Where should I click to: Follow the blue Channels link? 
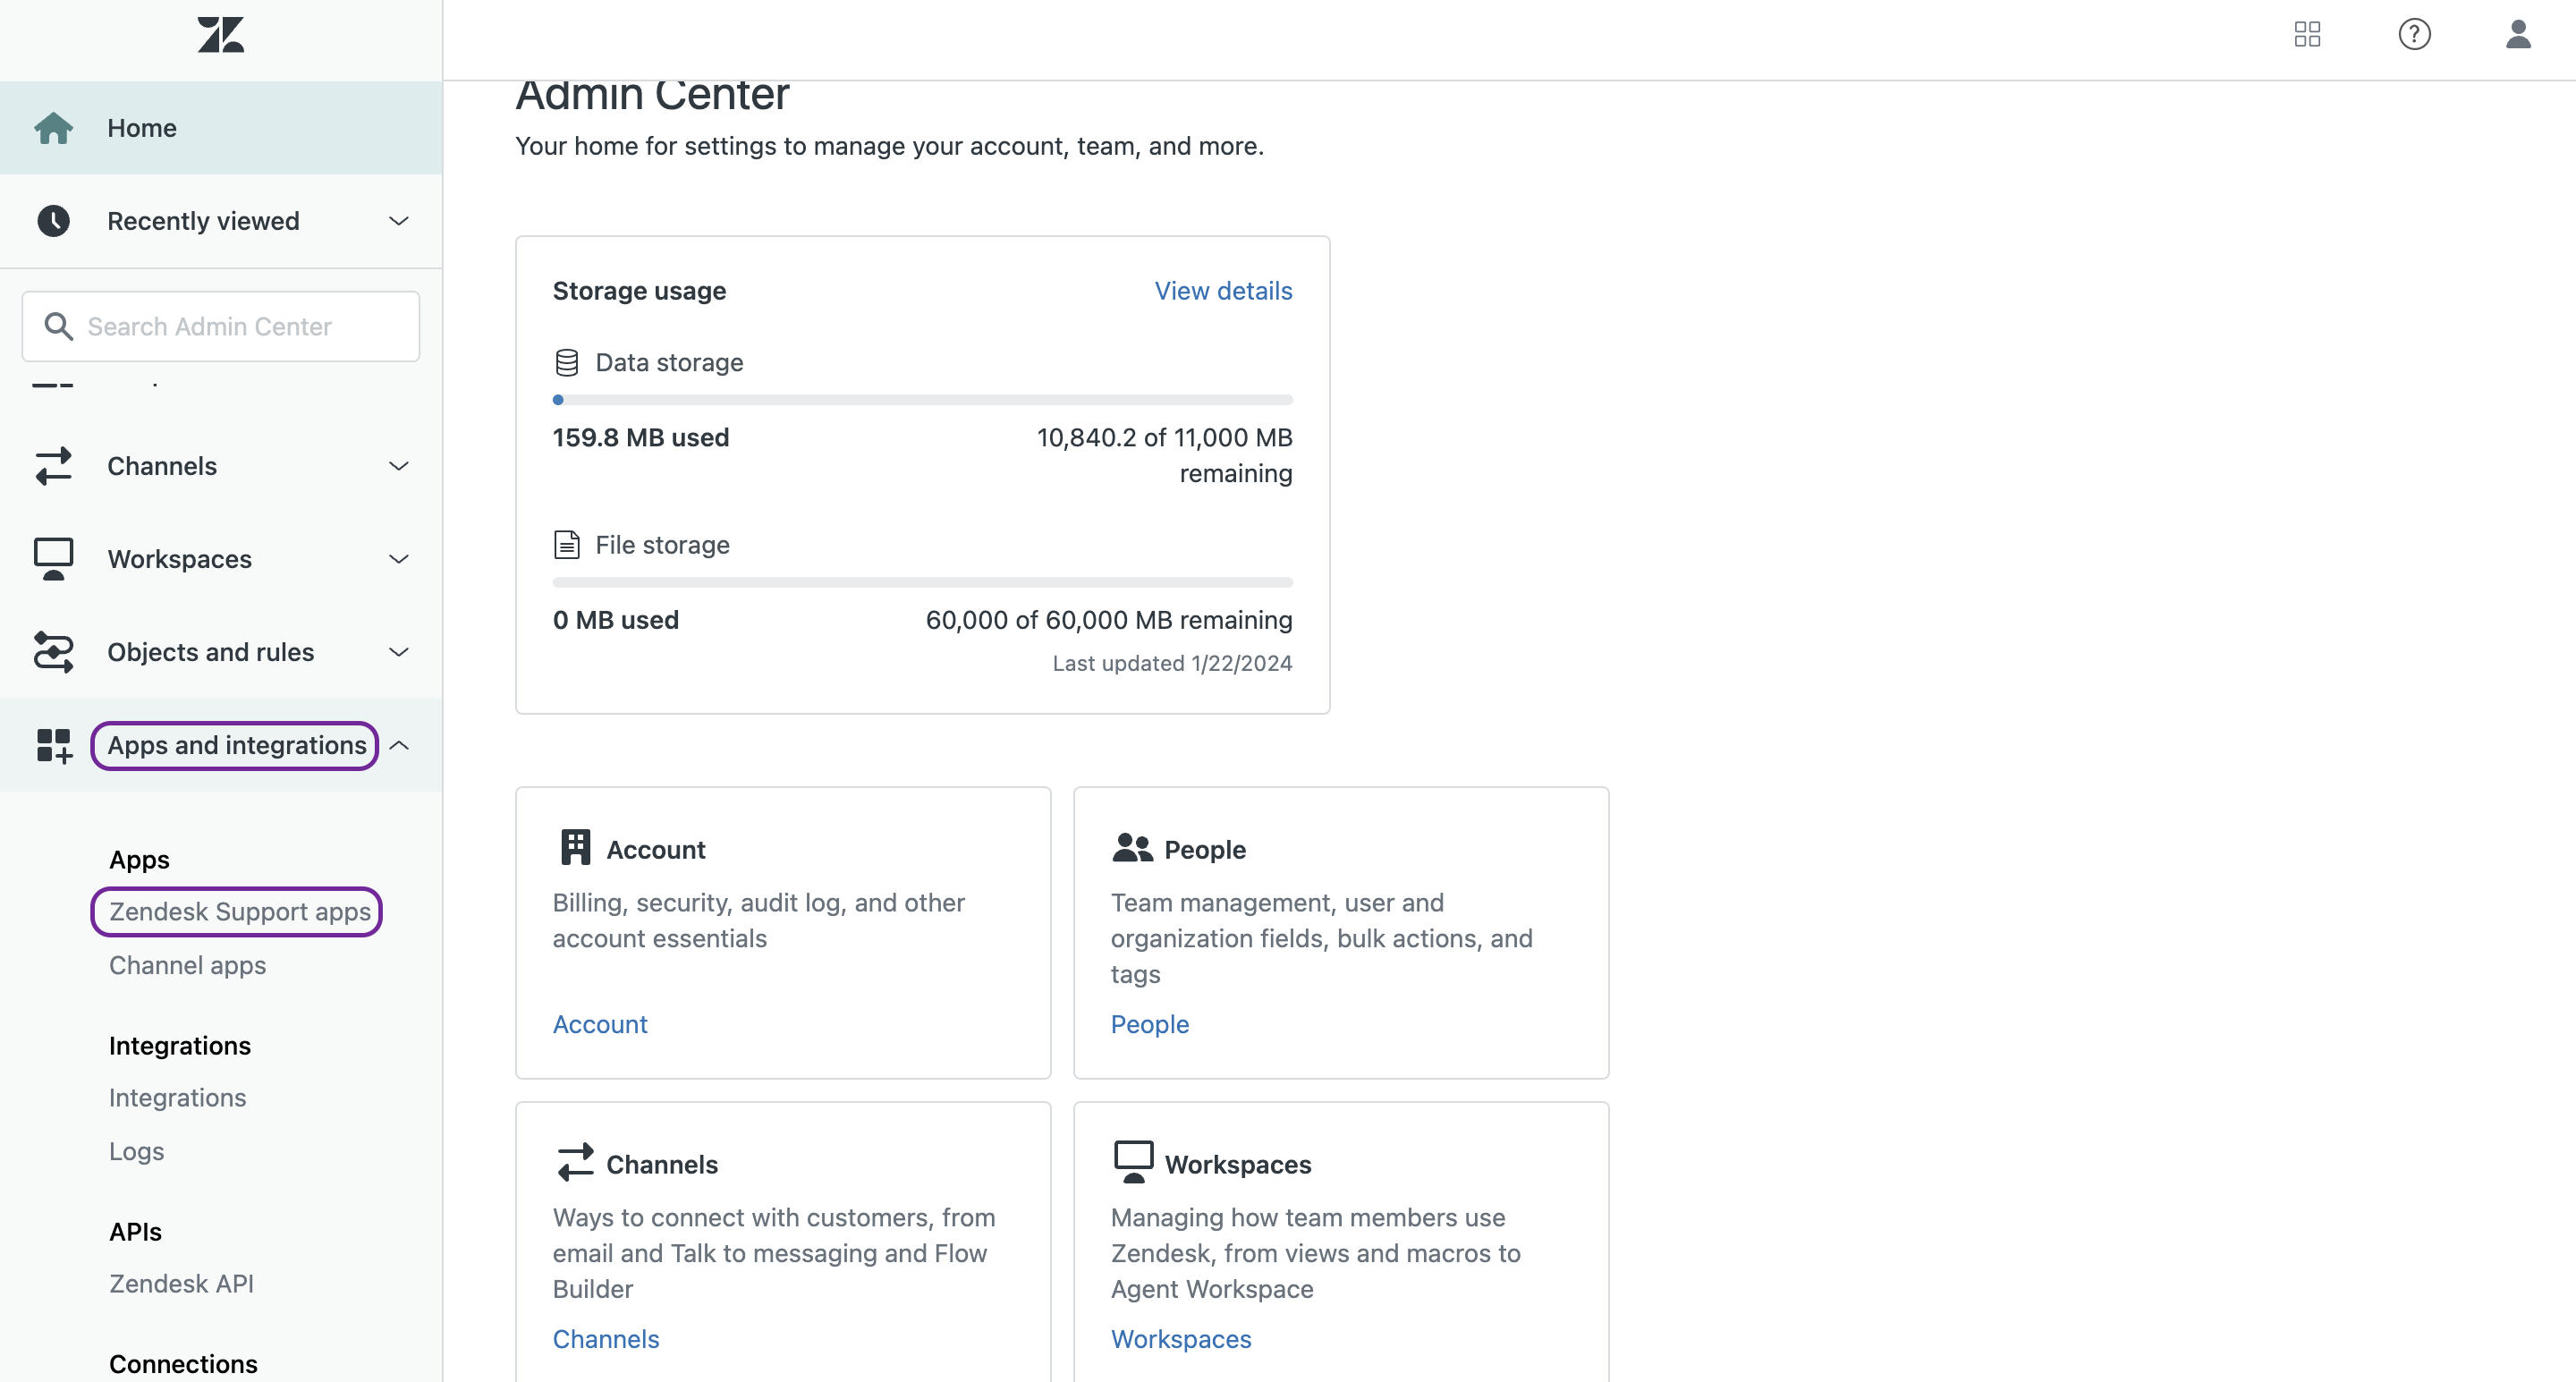[606, 1339]
